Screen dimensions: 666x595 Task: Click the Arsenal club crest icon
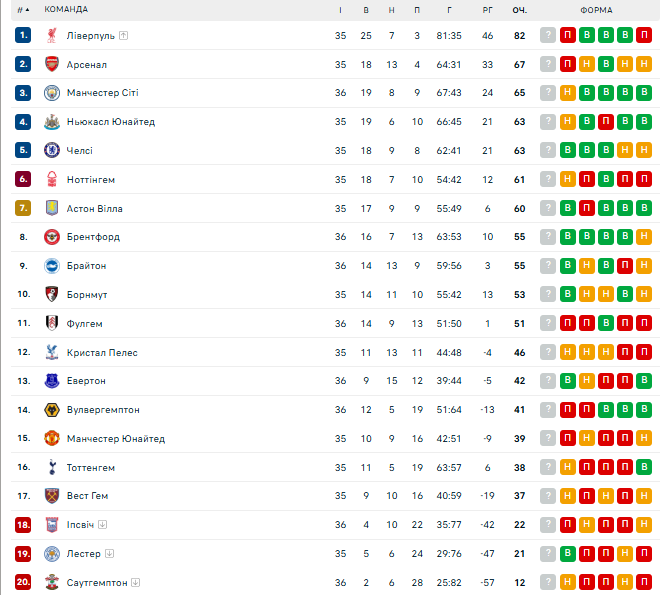[x=52, y=65]
